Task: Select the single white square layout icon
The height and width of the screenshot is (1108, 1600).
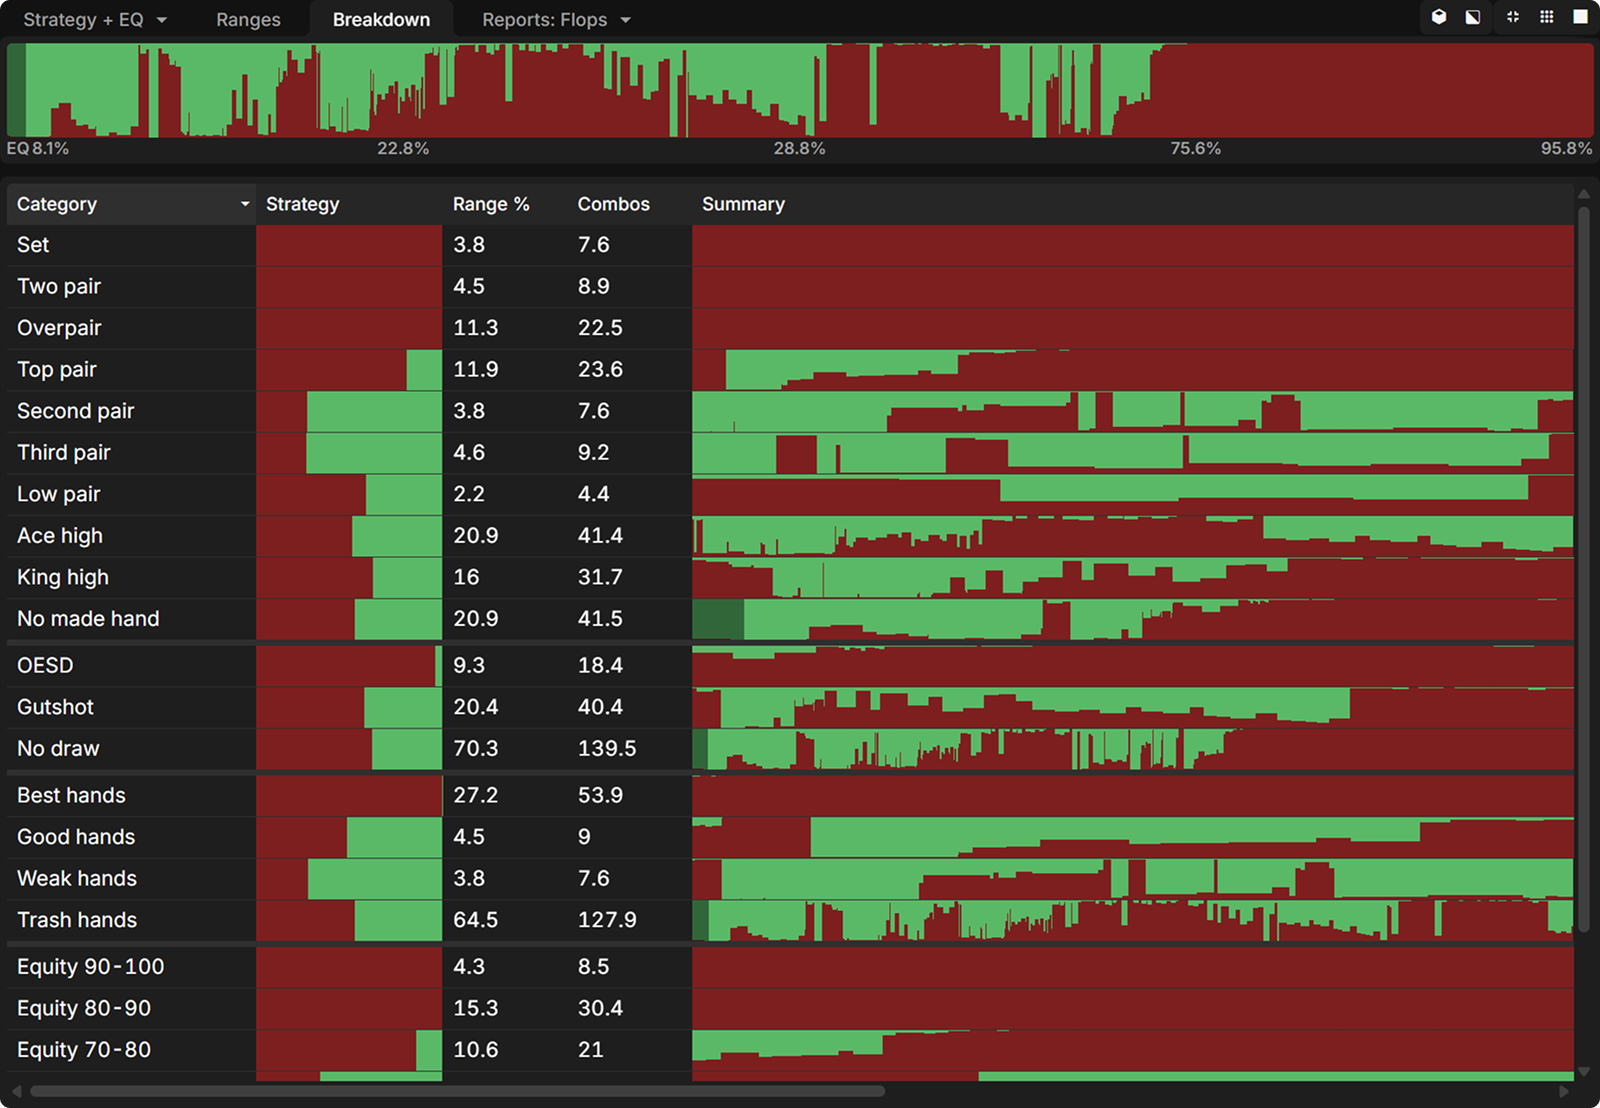Action: pyautogui.click(x=1580, y=17)
